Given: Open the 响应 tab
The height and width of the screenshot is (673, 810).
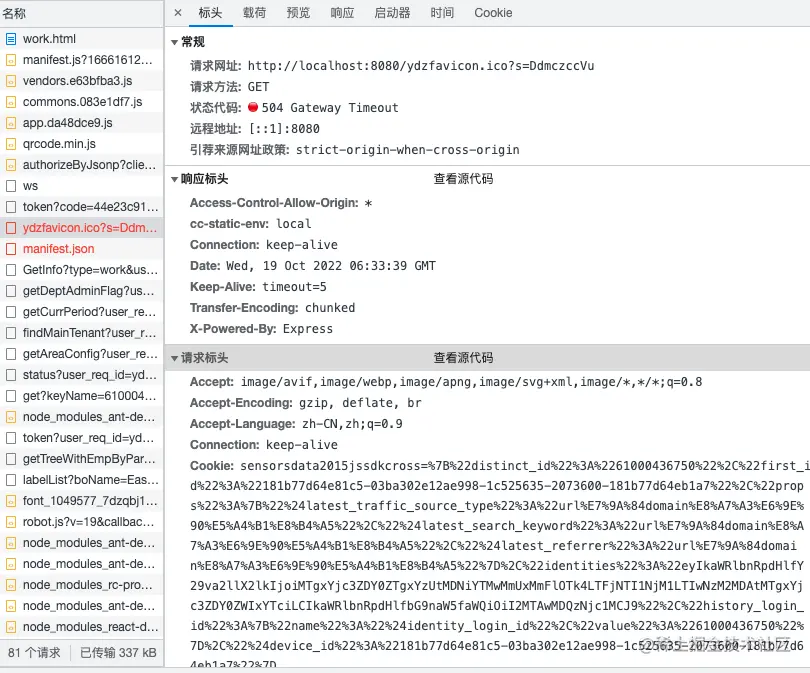Looking at the screenshot, I should click(342, 13).
